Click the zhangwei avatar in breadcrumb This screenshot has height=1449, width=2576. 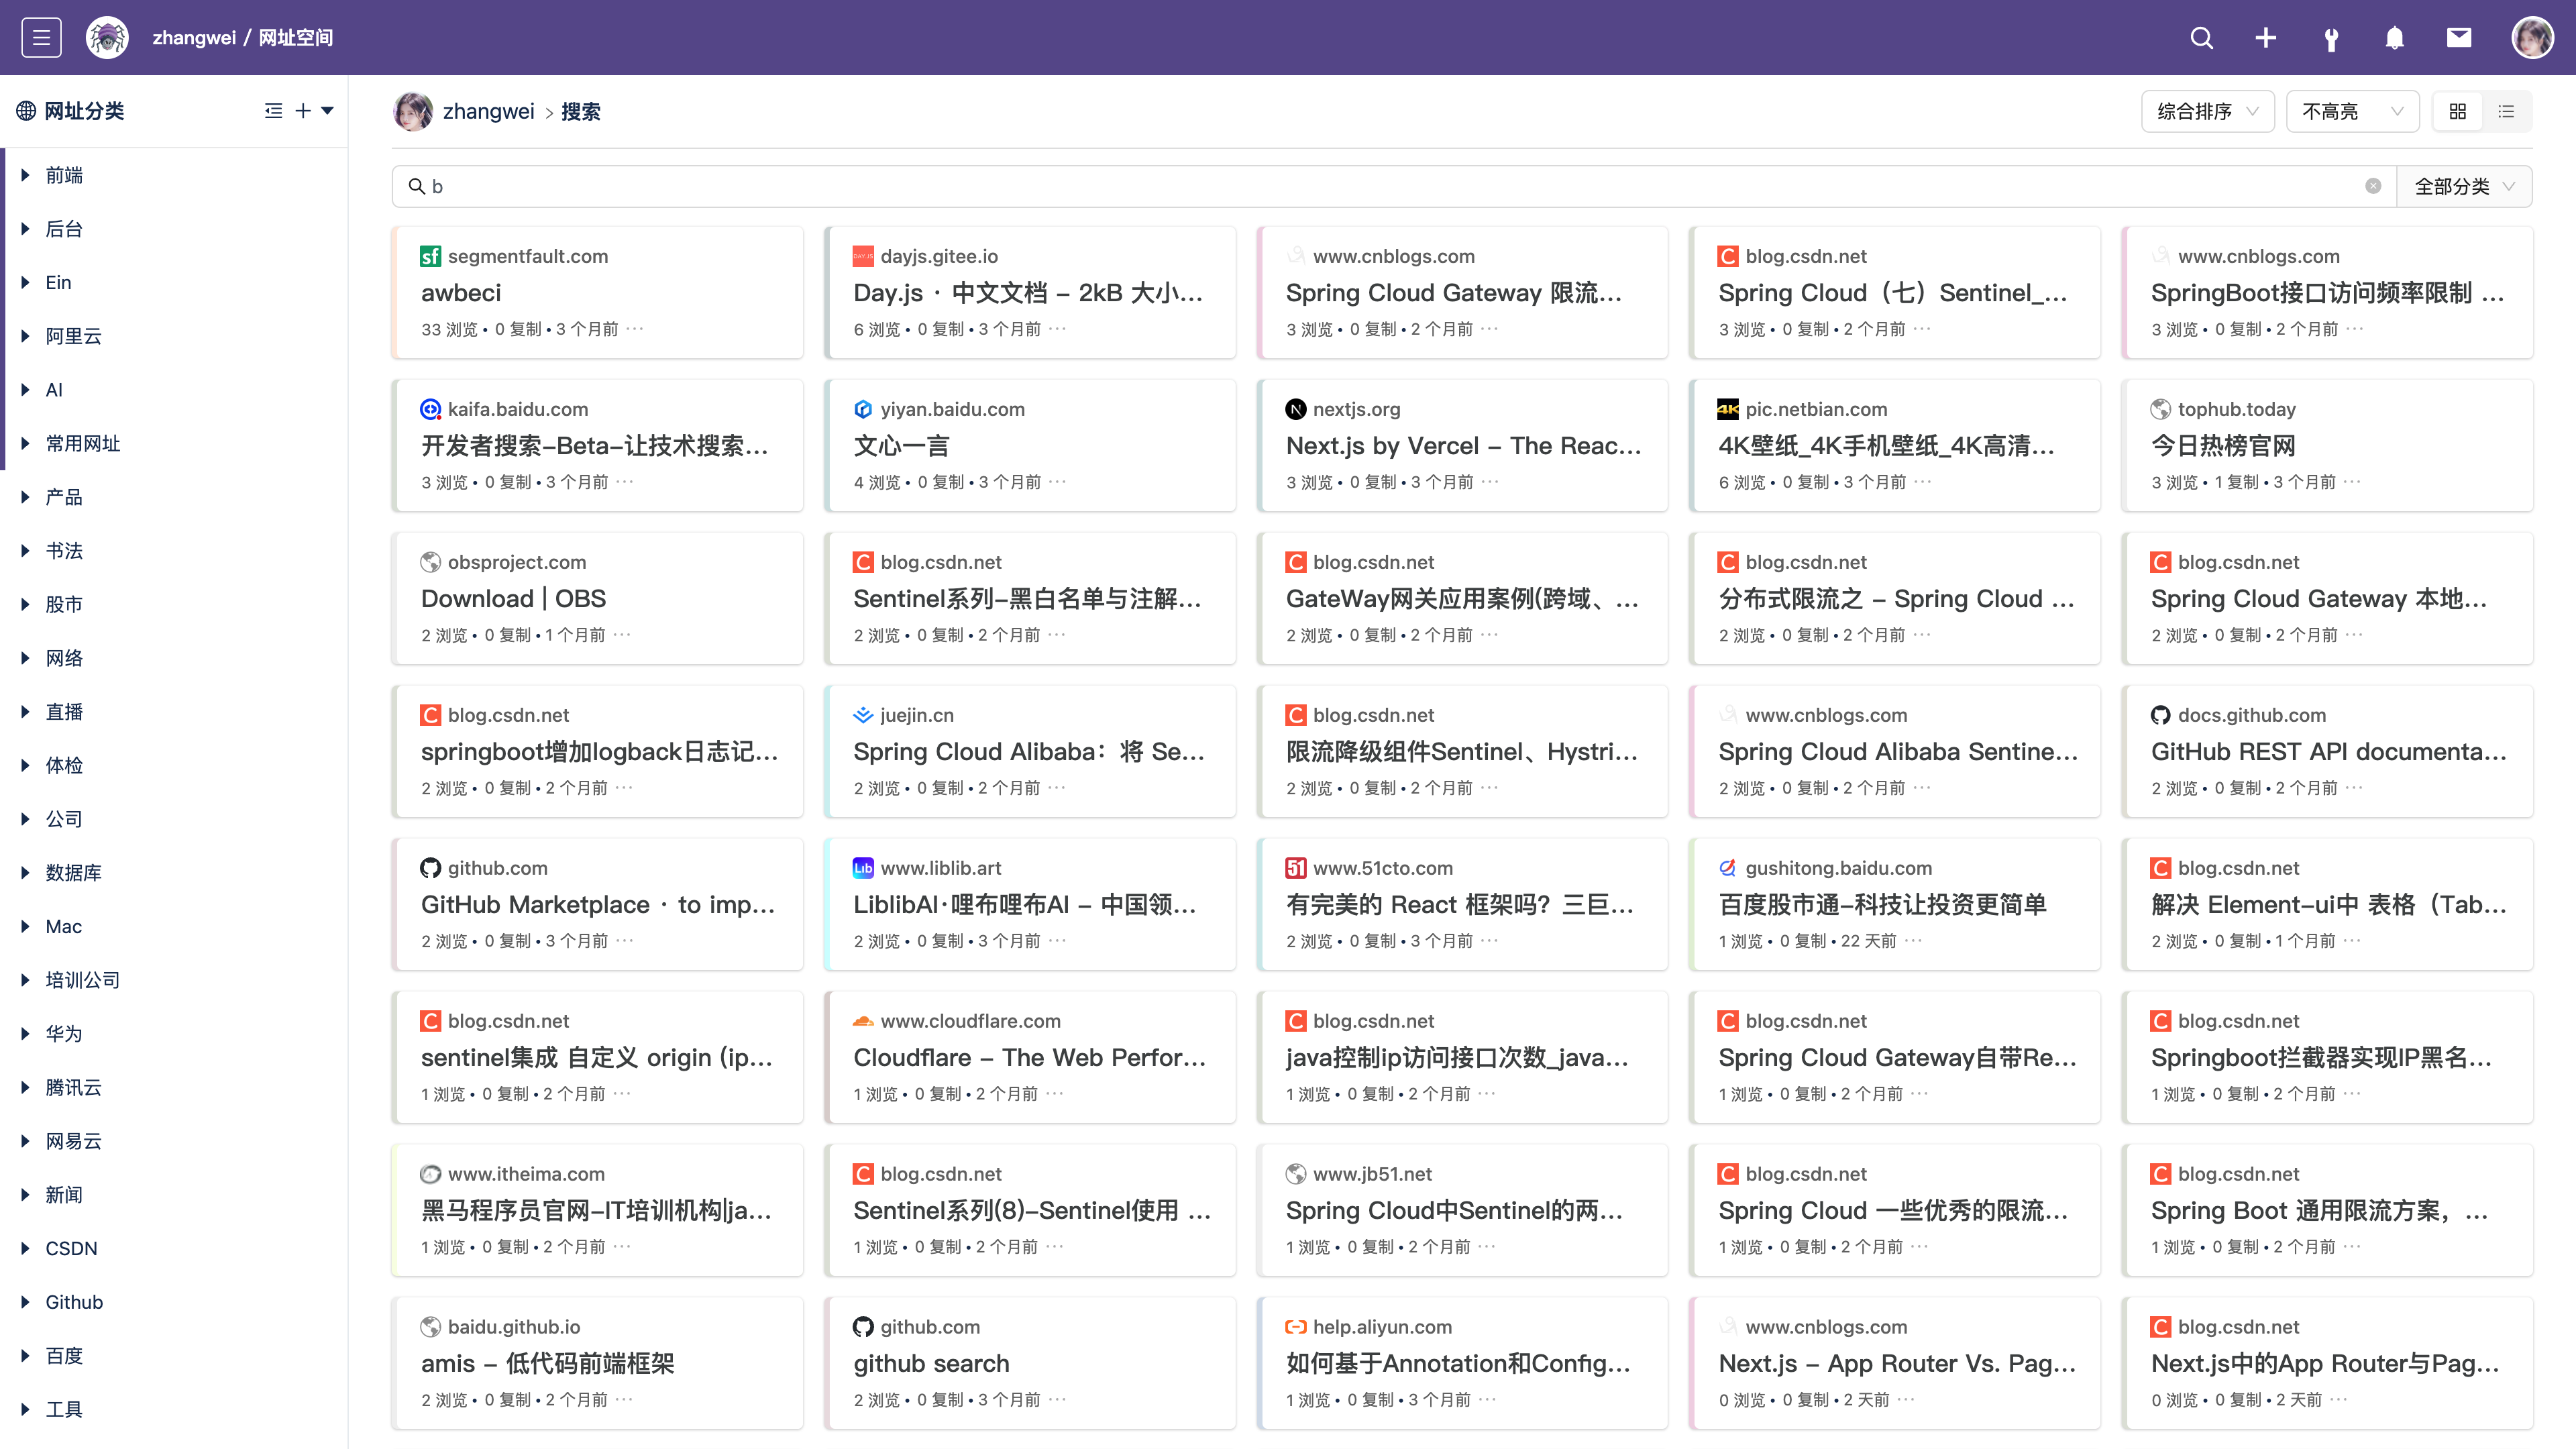[x=413, y=111]
